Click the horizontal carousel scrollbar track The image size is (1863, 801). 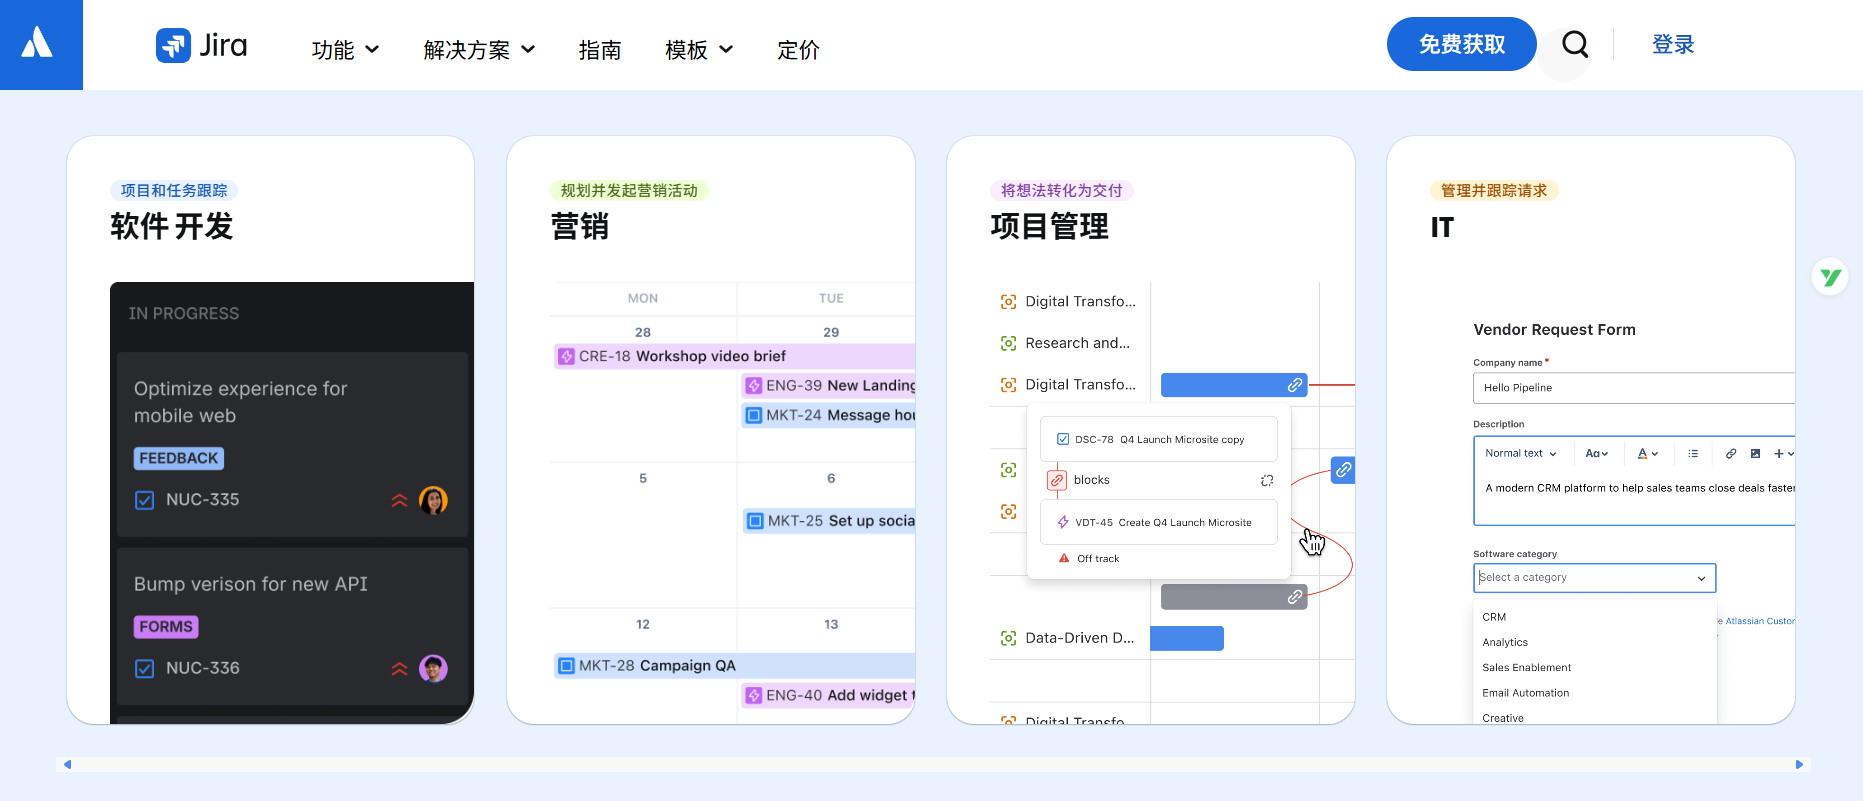click(932, 764)
